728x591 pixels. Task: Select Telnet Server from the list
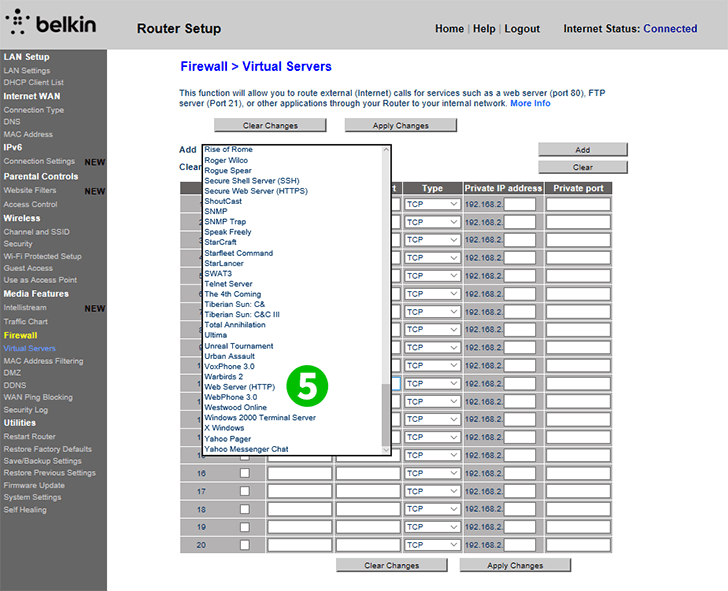point(228,284)
